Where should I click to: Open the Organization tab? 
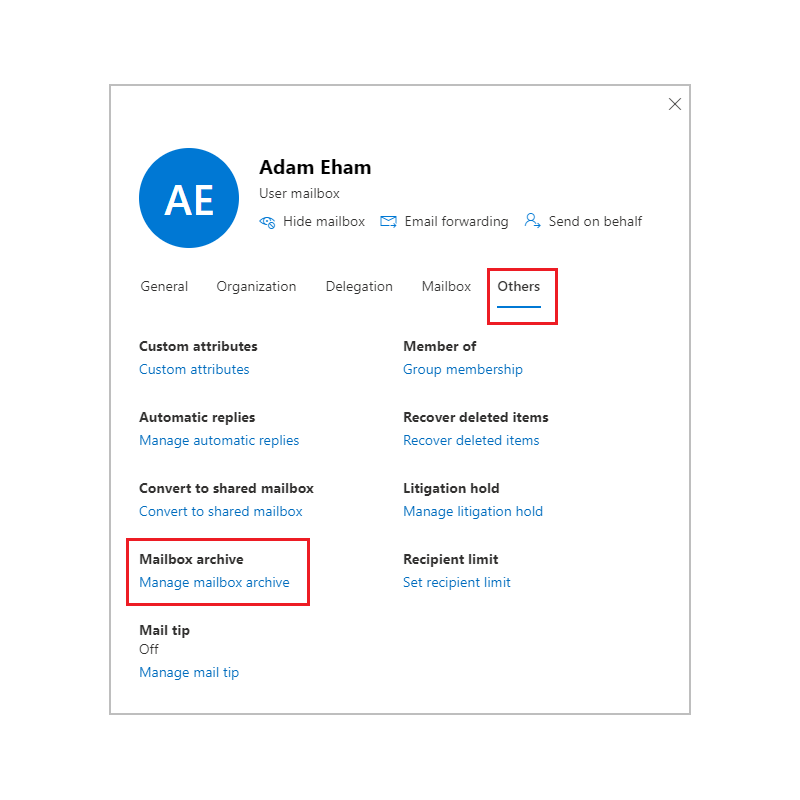click(x=256, y=287)
